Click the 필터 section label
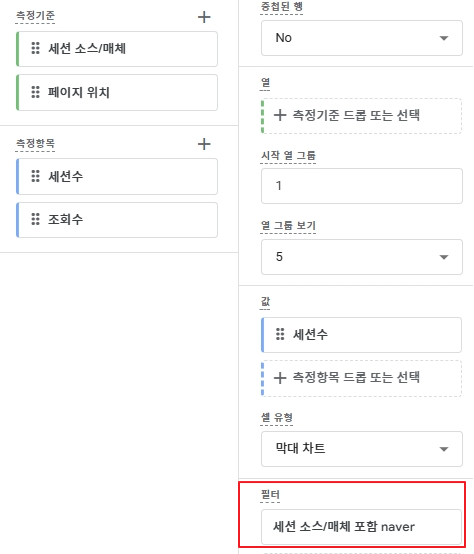 [x=270, y=495]
